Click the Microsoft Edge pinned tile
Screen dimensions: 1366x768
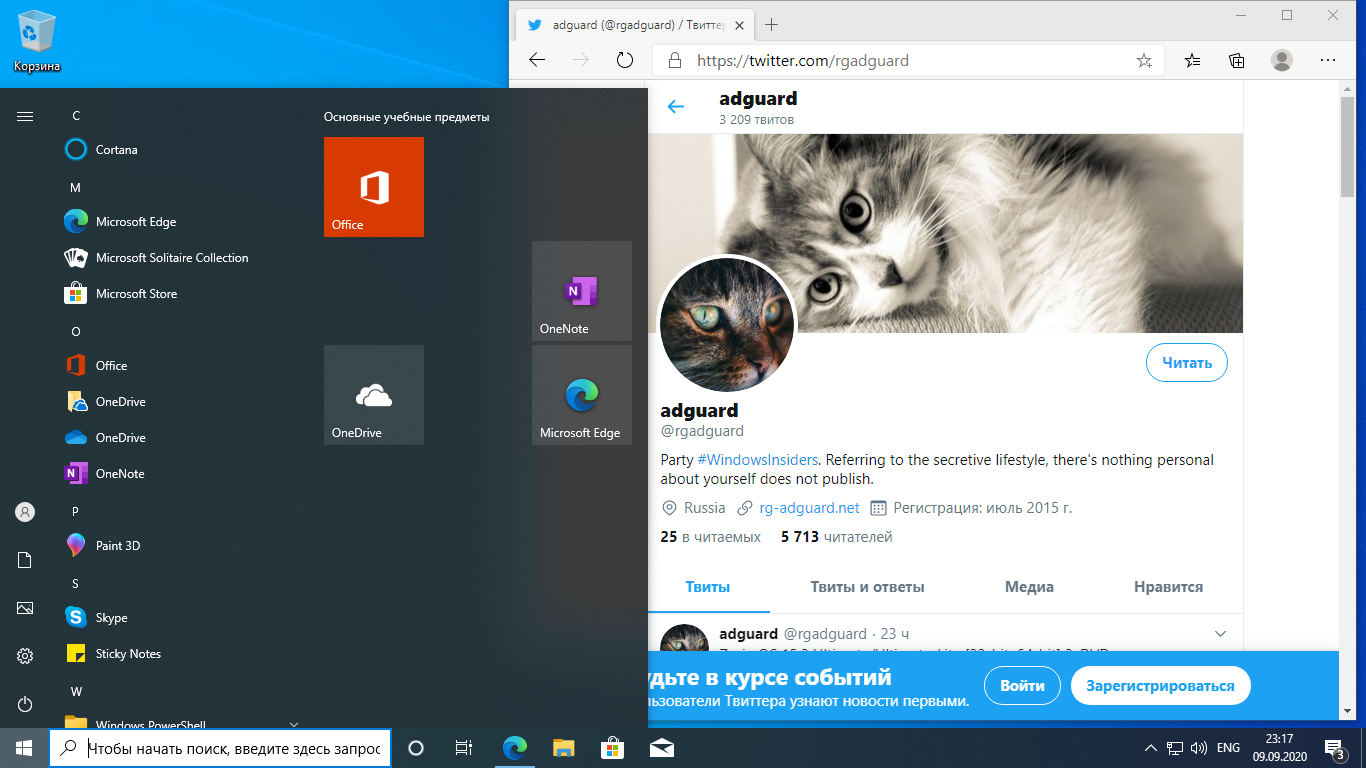tap(582, 395)
